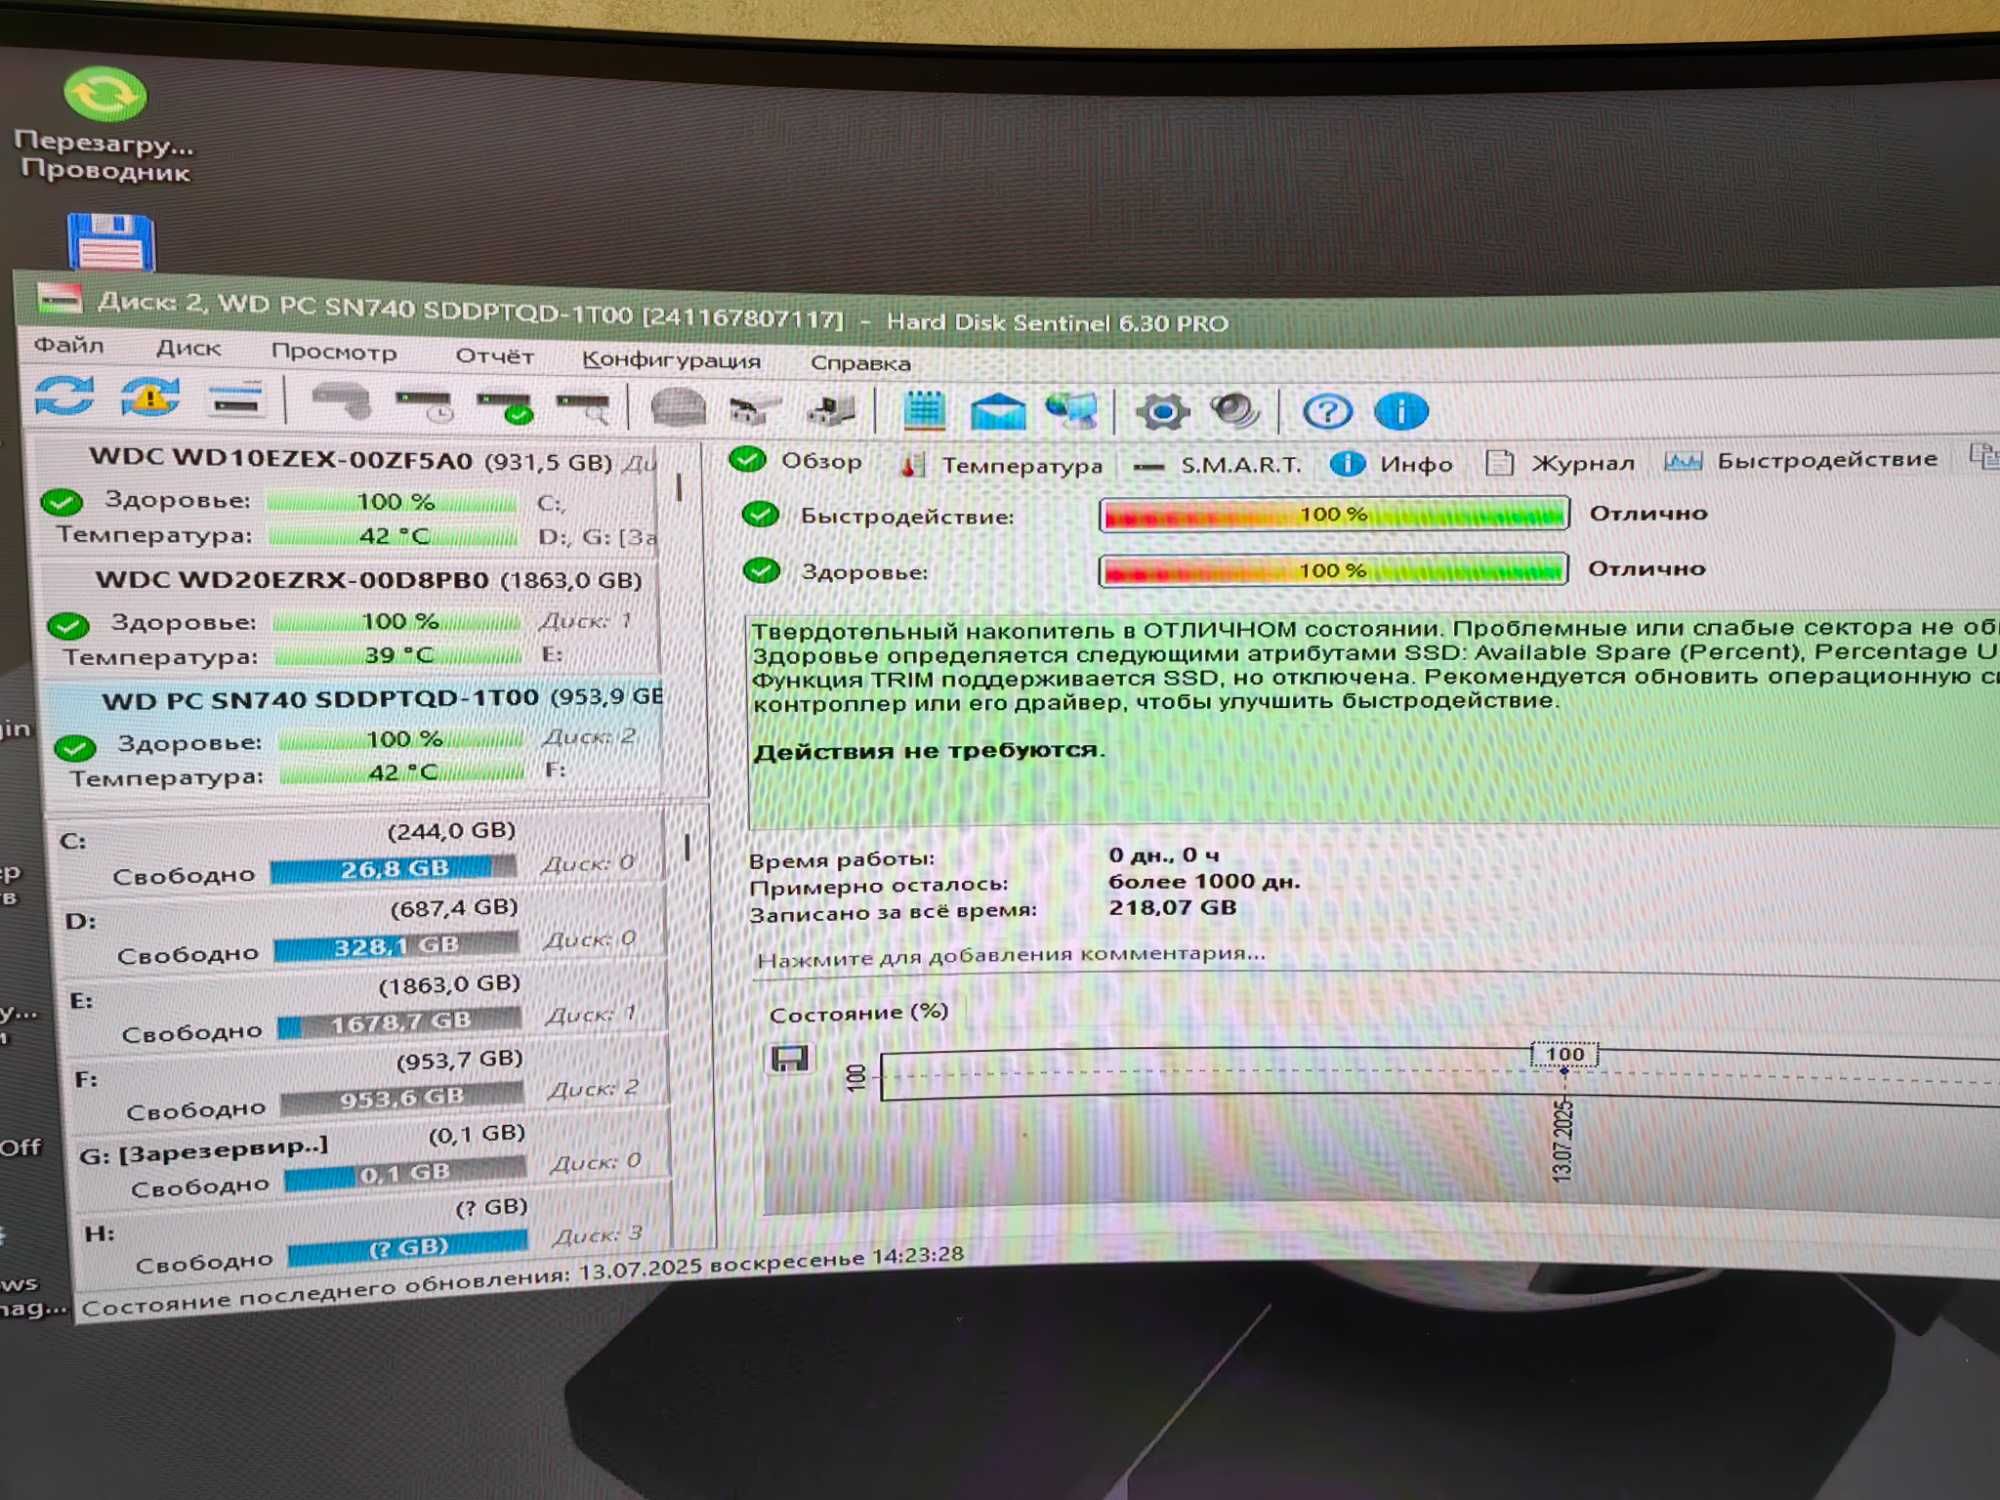Open the Справка menu
The image size is (2000, 1500).
point(860,363)
